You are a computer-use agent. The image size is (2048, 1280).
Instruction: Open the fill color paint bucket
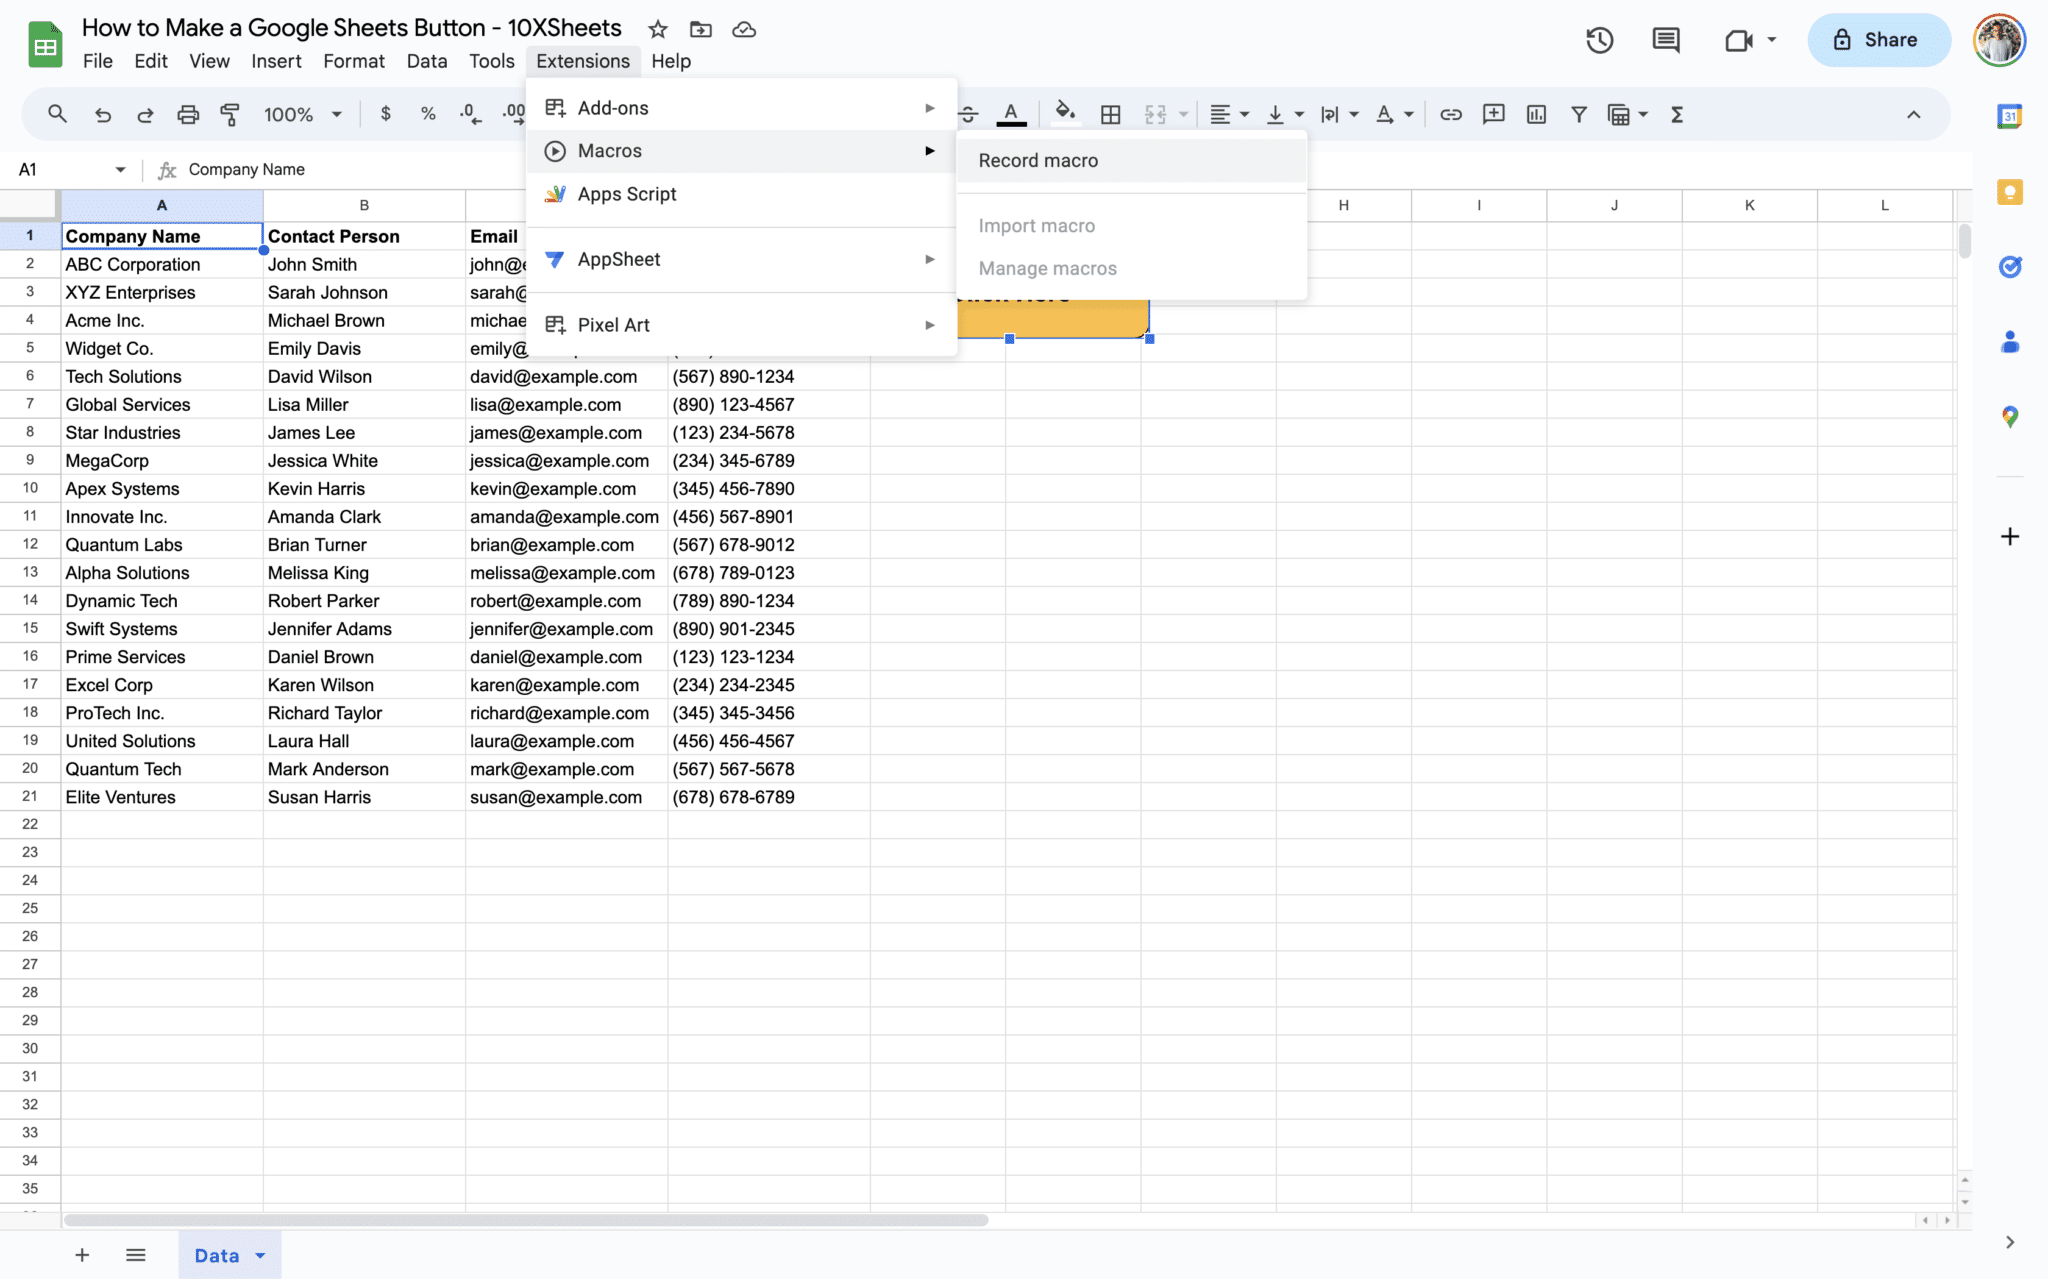pos(1065,114)
